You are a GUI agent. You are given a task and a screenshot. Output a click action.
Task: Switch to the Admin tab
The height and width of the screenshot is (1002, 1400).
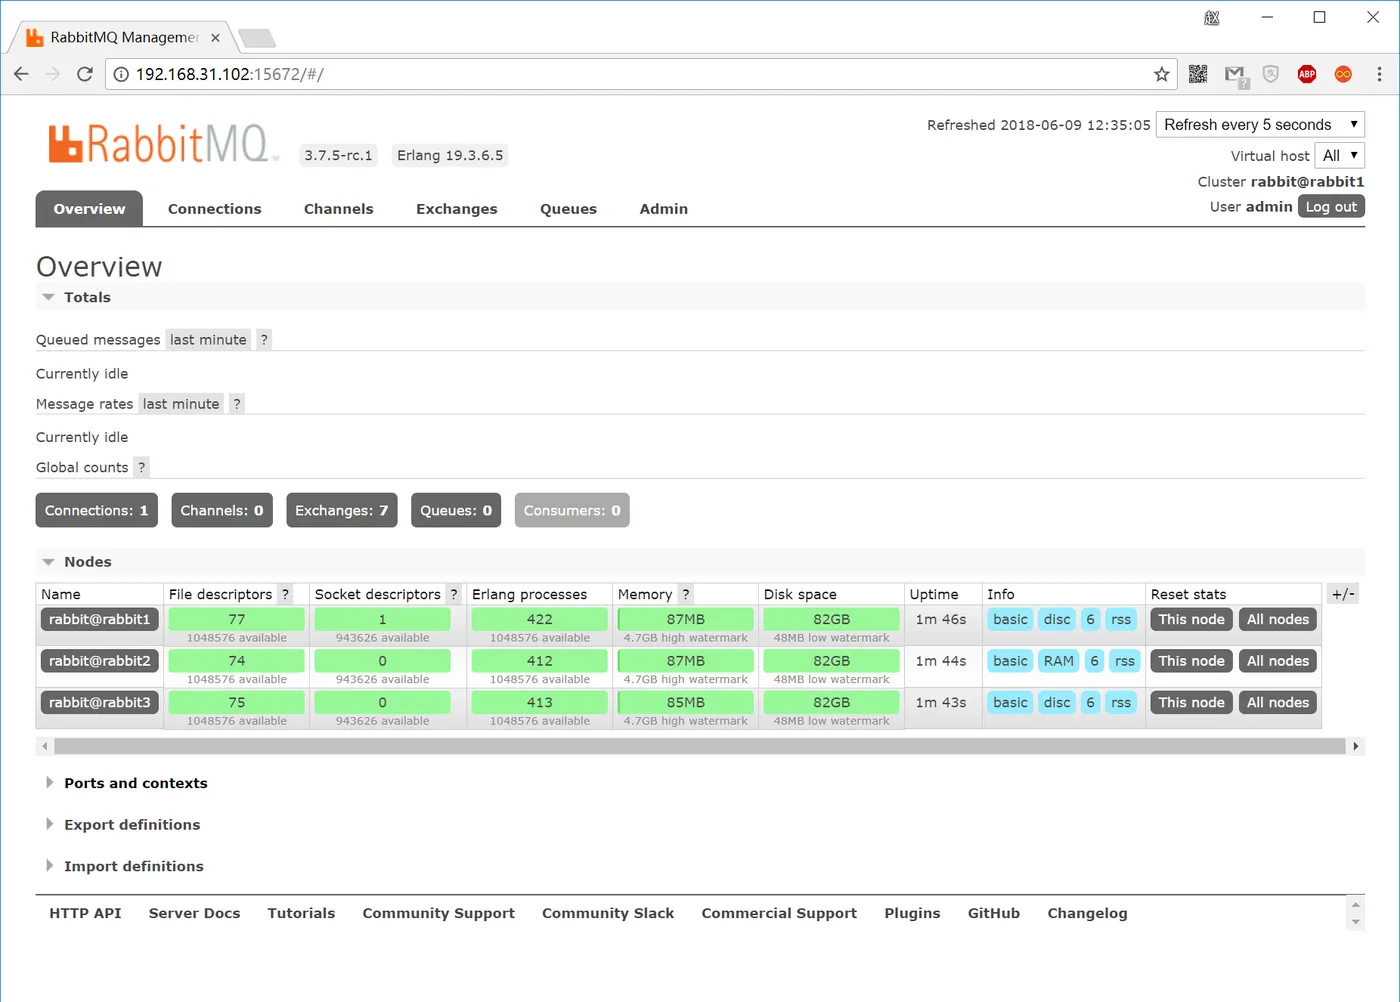coord(664,209)
